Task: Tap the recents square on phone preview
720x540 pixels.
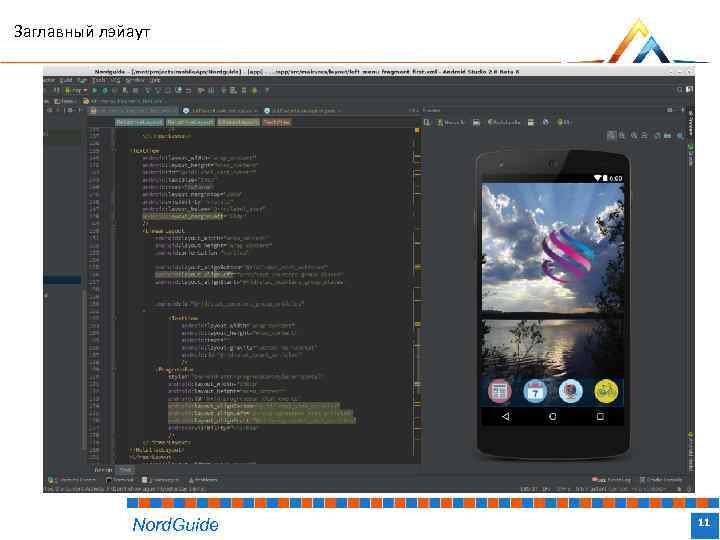Action: coord(600,416)
